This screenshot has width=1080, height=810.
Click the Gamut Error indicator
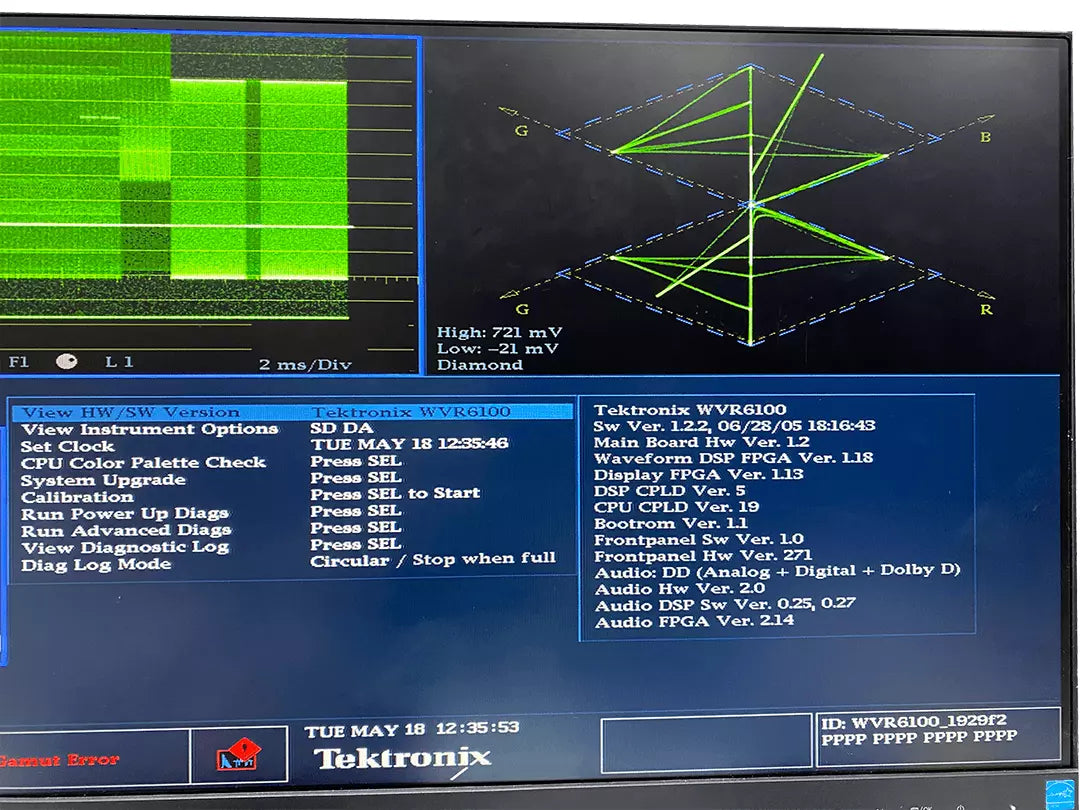[x=60, y=761]
